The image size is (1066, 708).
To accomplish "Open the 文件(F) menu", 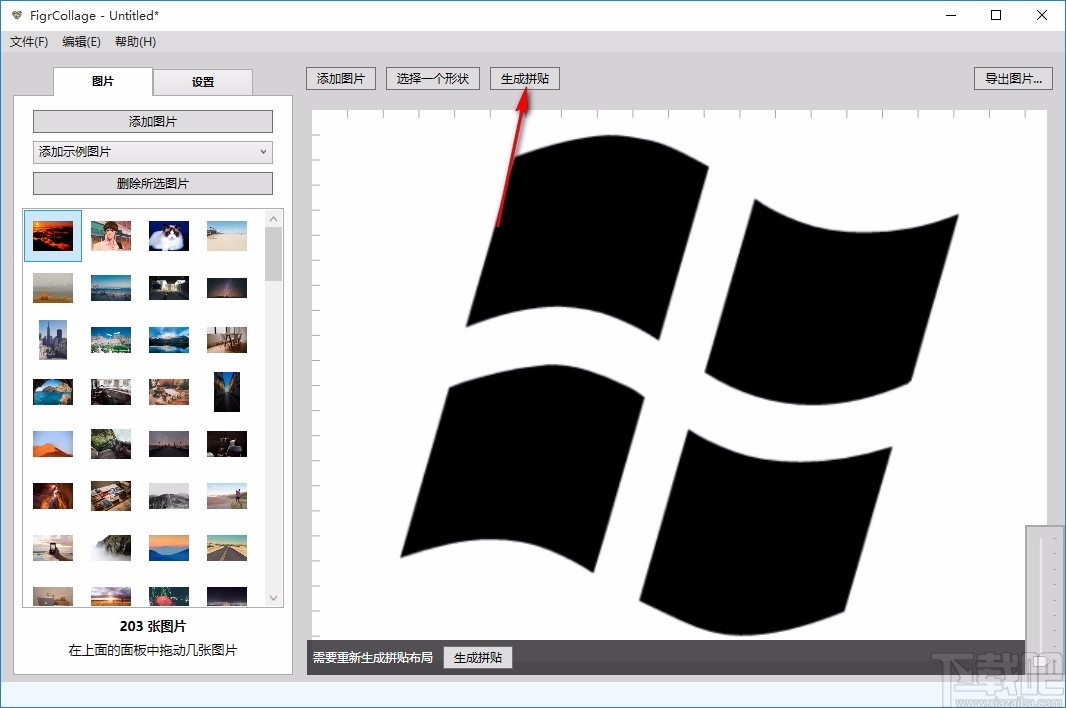I will [28, 42].
